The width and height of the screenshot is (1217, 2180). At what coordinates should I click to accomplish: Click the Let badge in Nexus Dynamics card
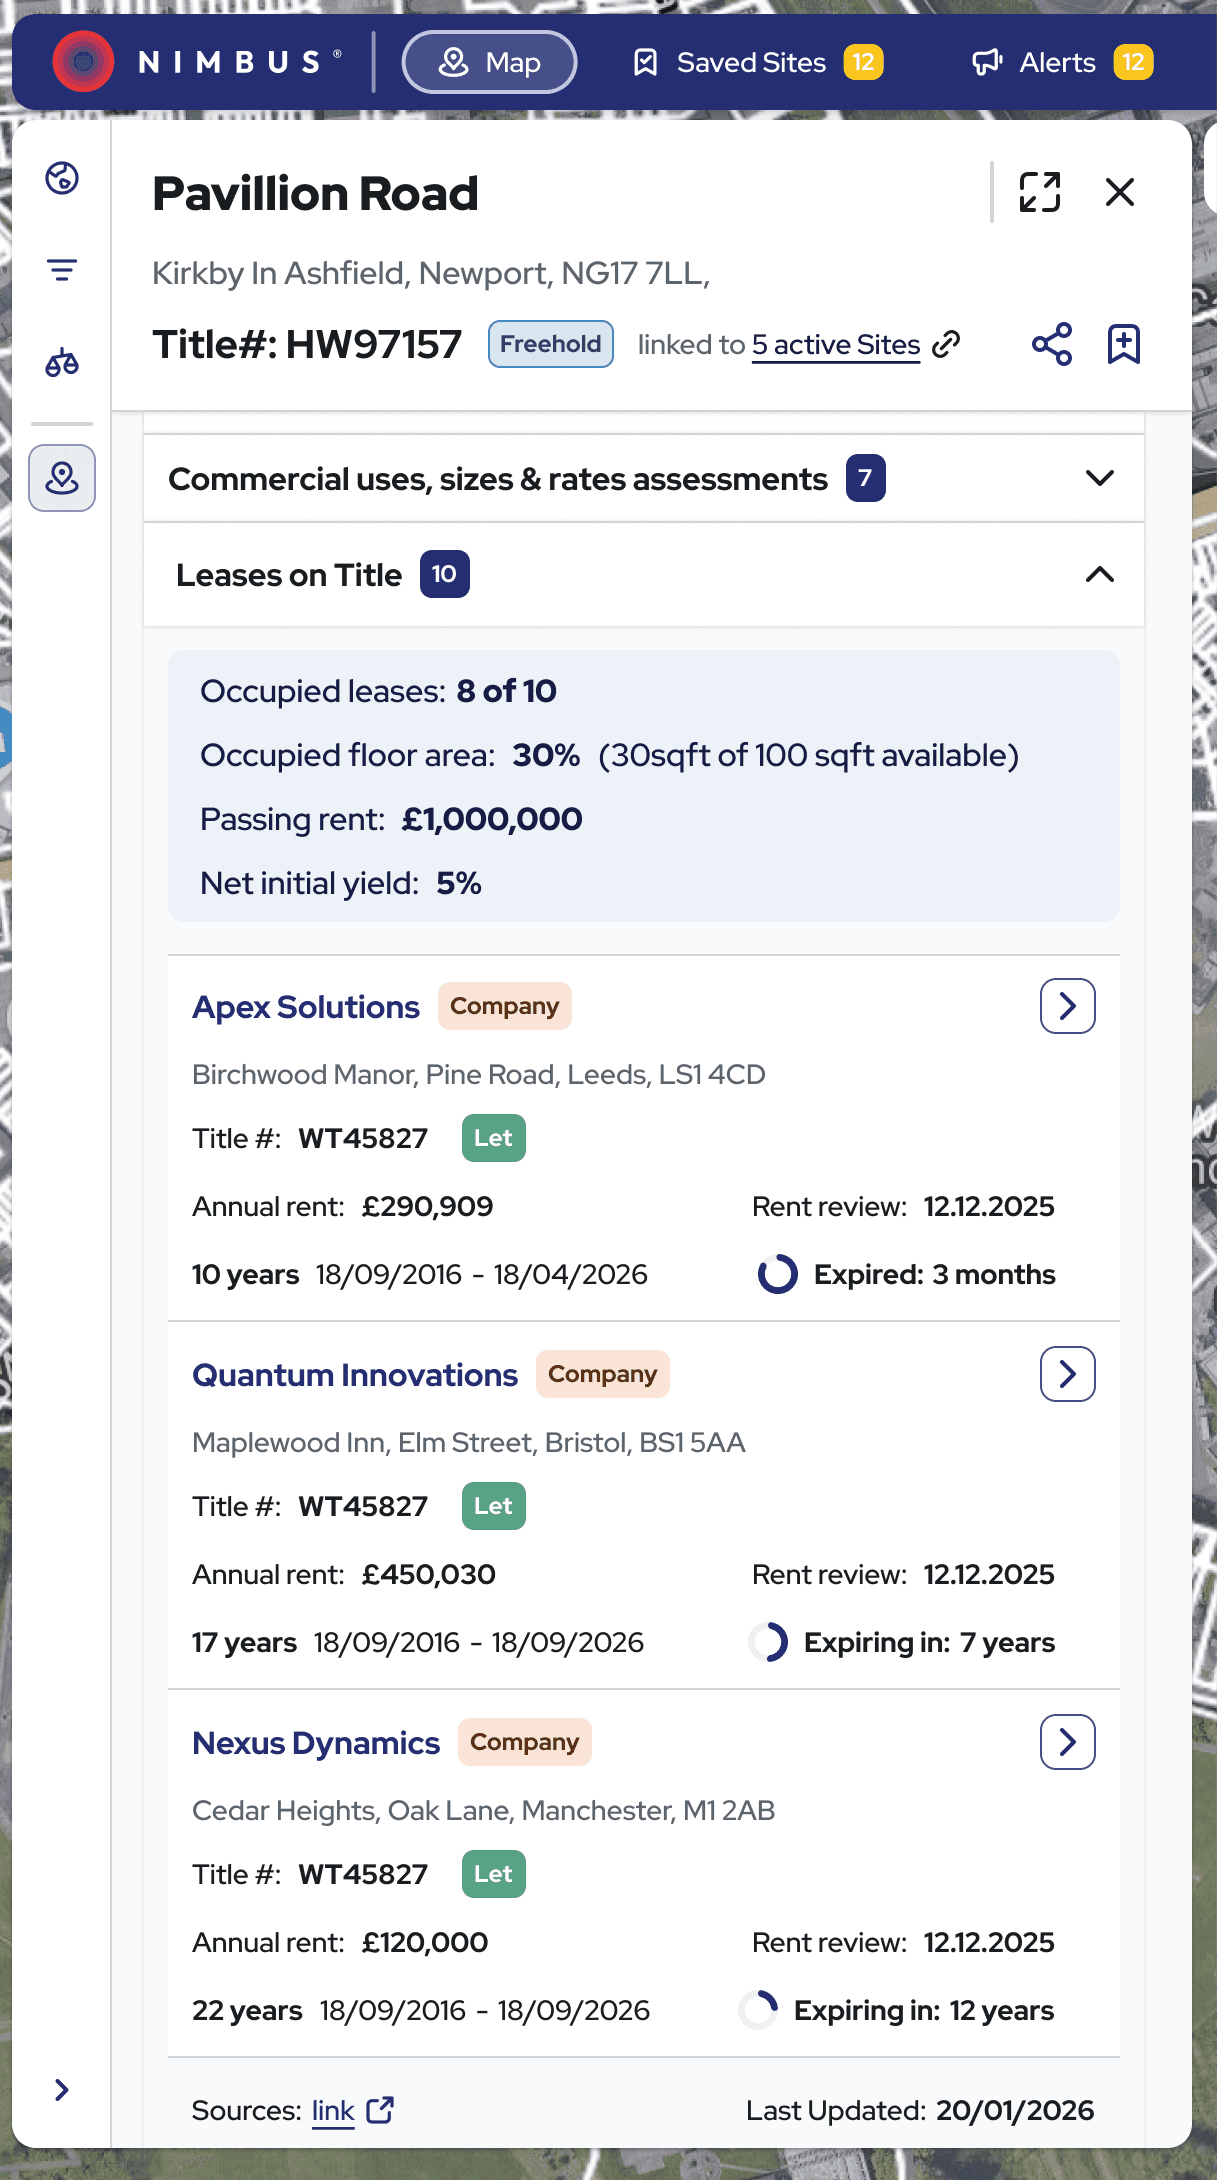pyautogui.click(x=494, y=1874)
